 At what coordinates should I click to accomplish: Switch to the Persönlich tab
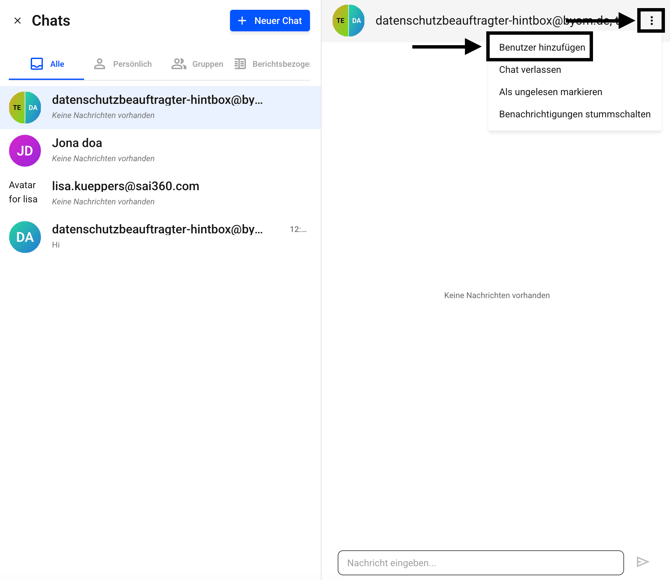(122, 64)
